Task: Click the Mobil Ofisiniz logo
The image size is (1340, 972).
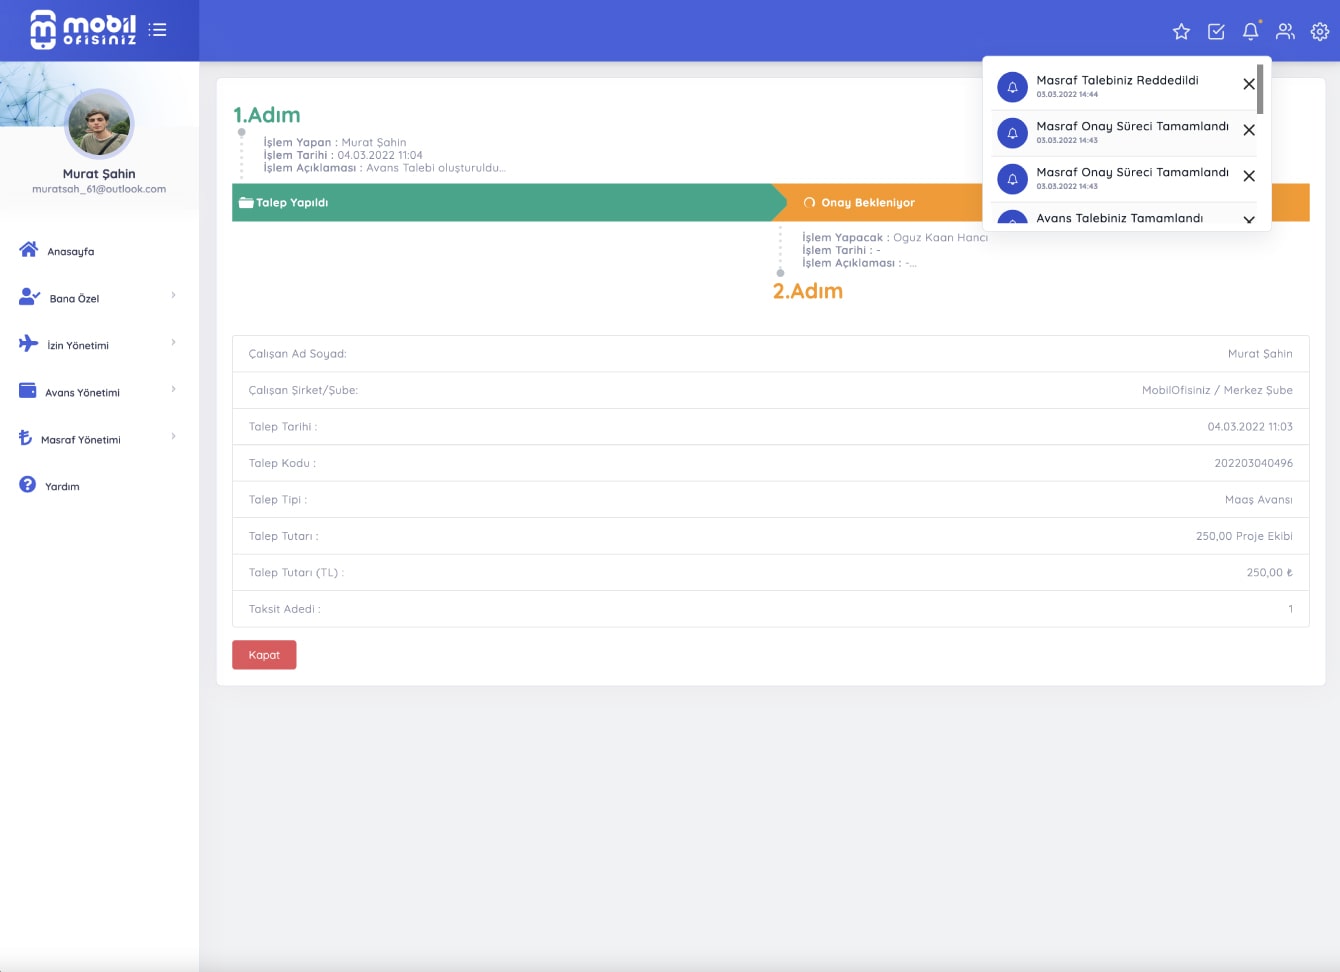Action: point(83,30)
